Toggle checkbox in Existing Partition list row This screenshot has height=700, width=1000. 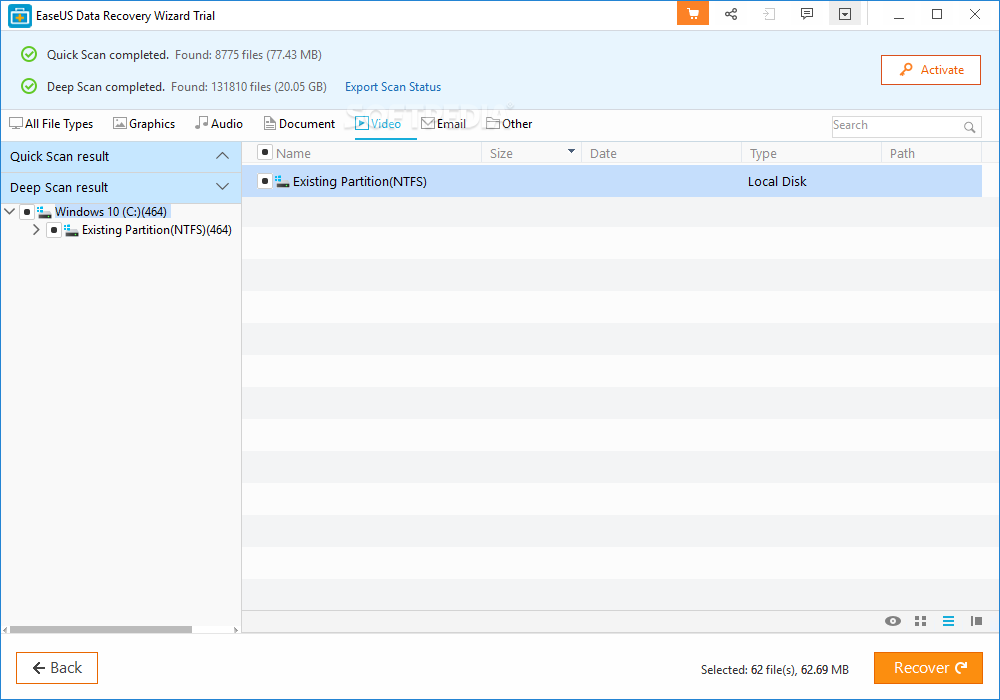coord(265,181)
